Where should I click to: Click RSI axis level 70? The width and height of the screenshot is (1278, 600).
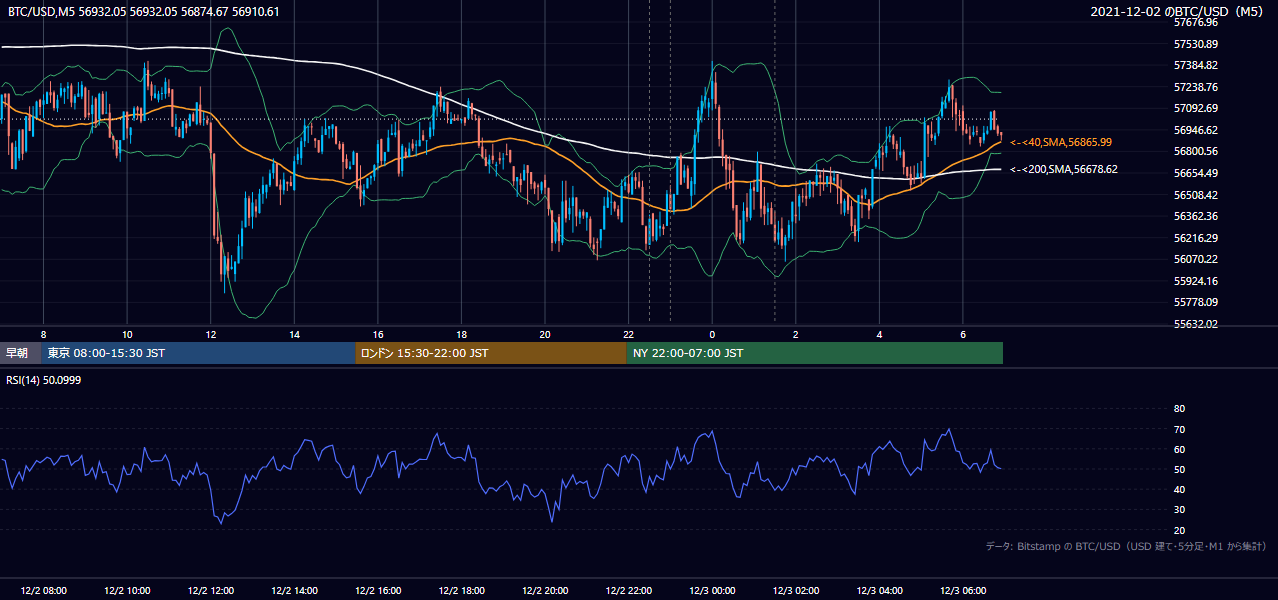[x=1179, y=429]
